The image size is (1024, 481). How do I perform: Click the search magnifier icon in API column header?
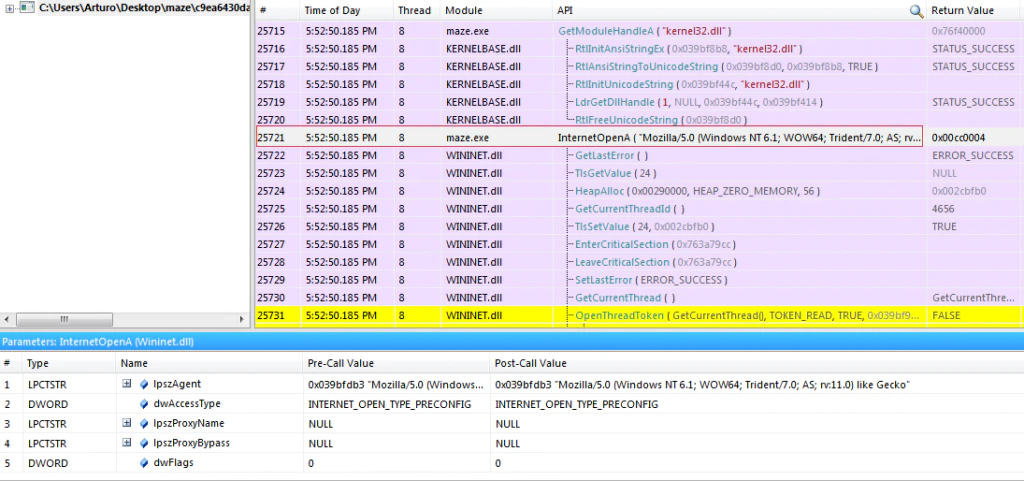click(x=917, y=10)
